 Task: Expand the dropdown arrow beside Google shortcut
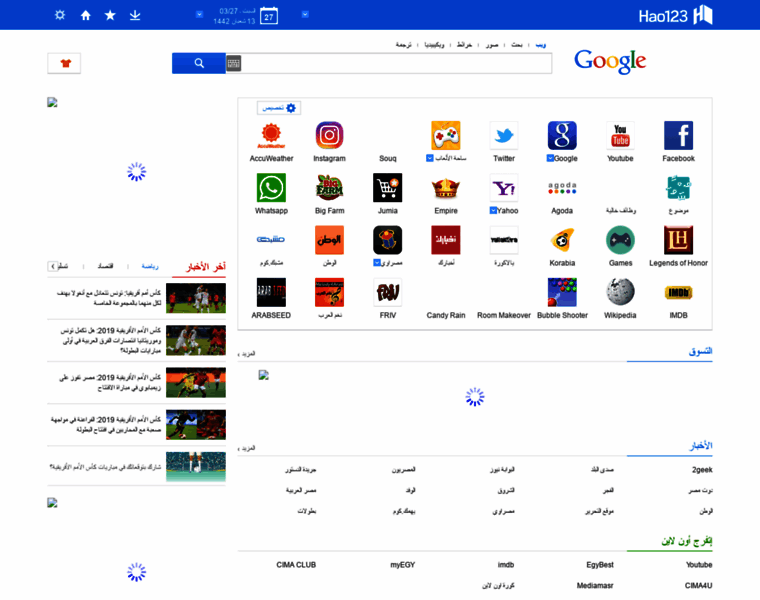[x=550, y=158]
